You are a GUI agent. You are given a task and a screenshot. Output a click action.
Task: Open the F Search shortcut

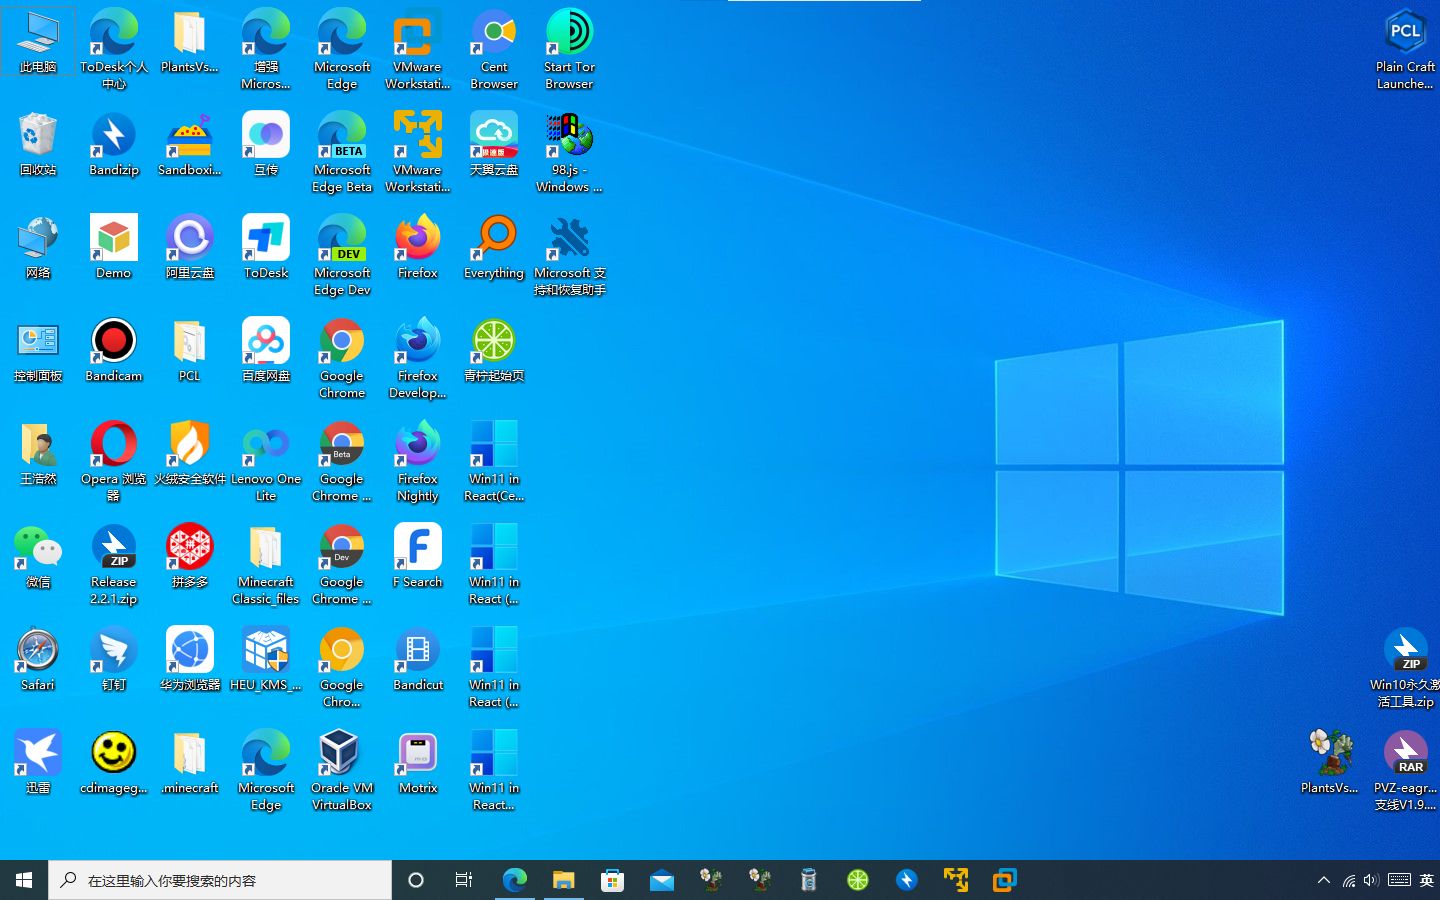pyautogui.click(x=418, y=557)
